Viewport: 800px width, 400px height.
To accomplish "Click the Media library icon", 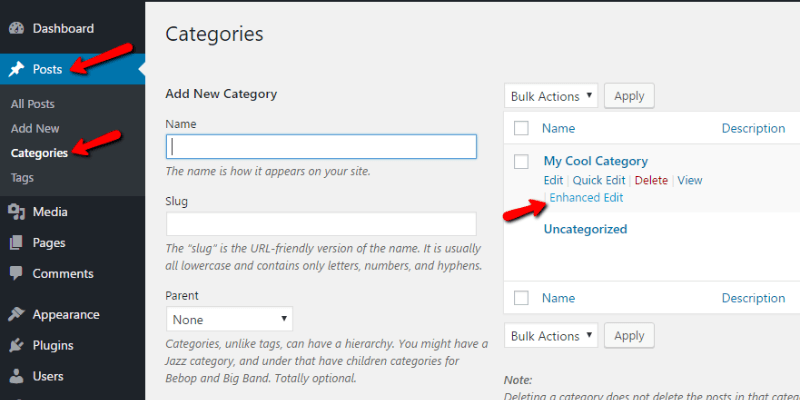I will (16, 211).
